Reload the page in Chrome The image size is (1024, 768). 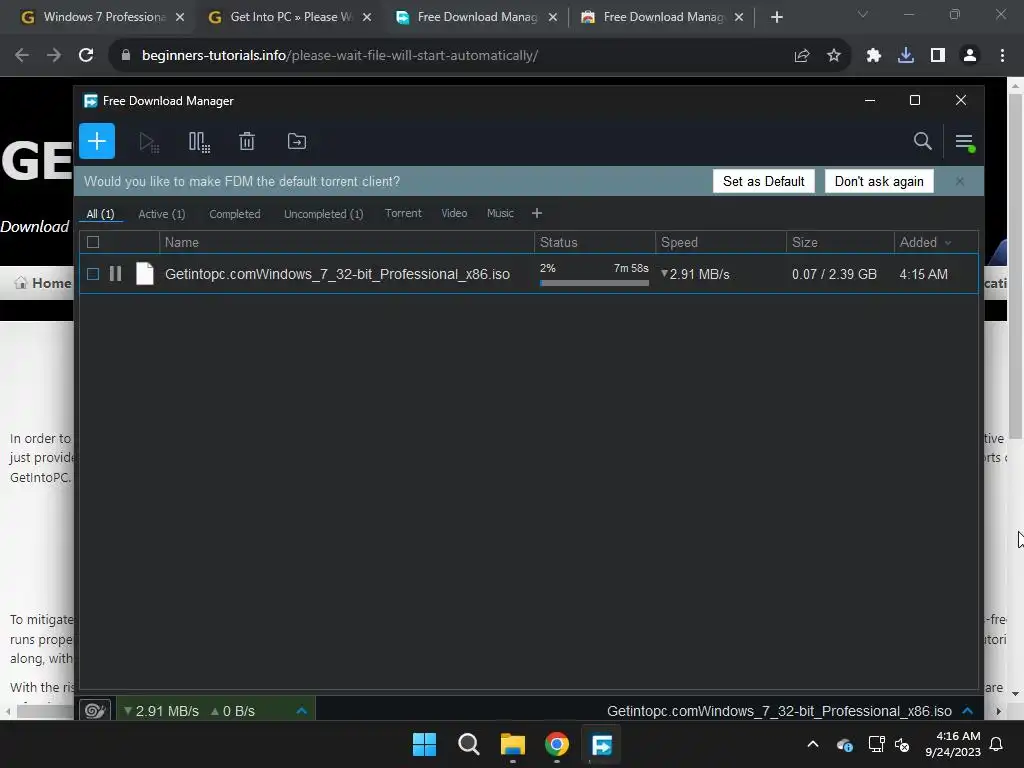(86, 56)
